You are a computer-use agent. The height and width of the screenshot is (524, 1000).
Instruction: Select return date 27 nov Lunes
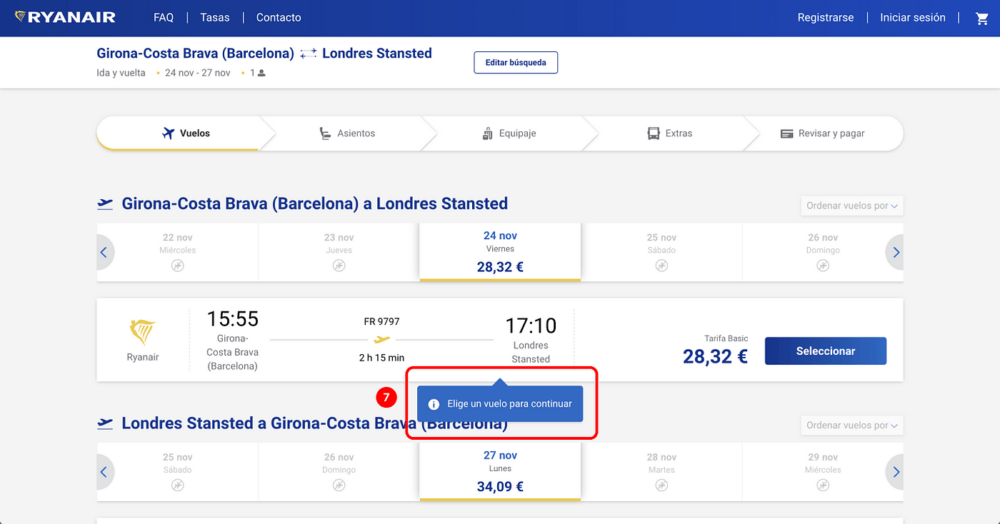pyautogui.click(x=500, y=472)
